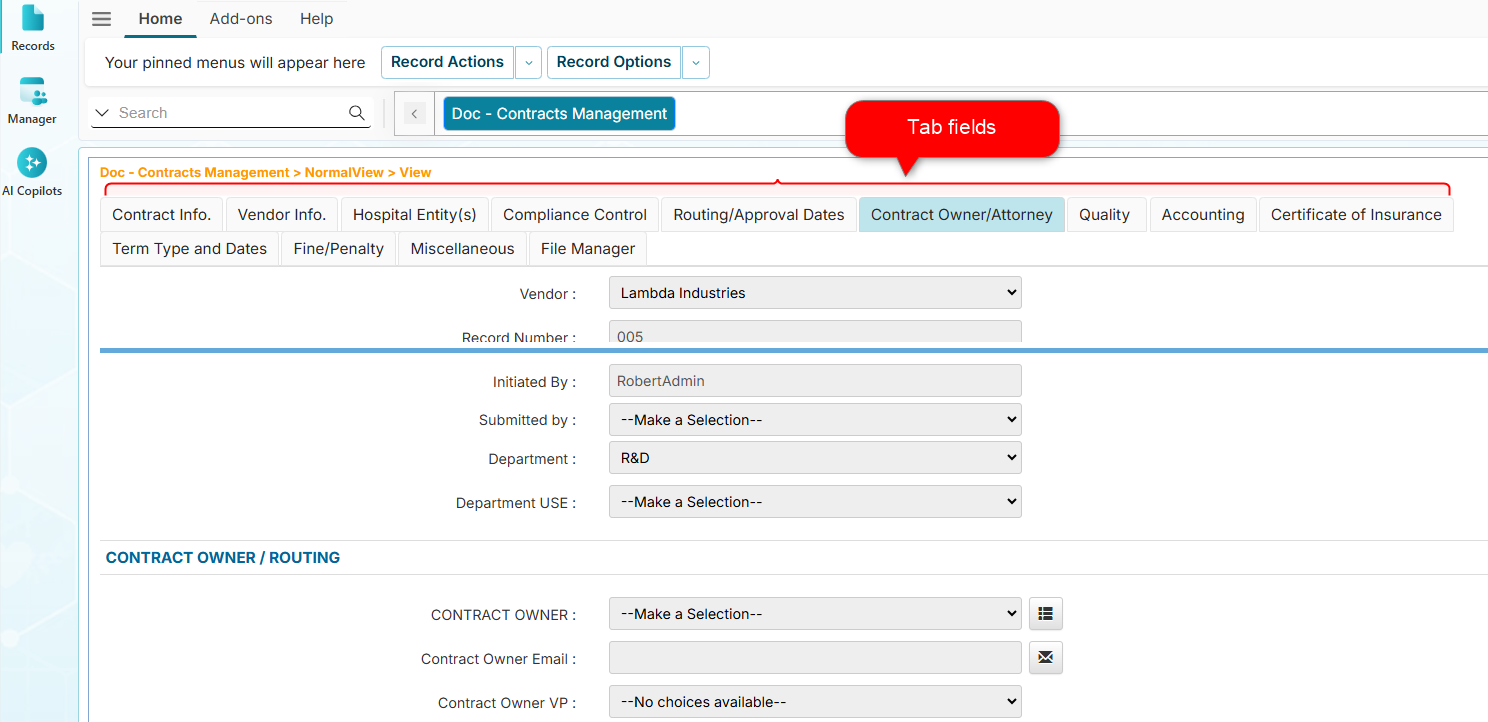This screenshot has height=722, width=1488.
Task: Open the Department dropdown showing R&D
Action: pos(815,458)
